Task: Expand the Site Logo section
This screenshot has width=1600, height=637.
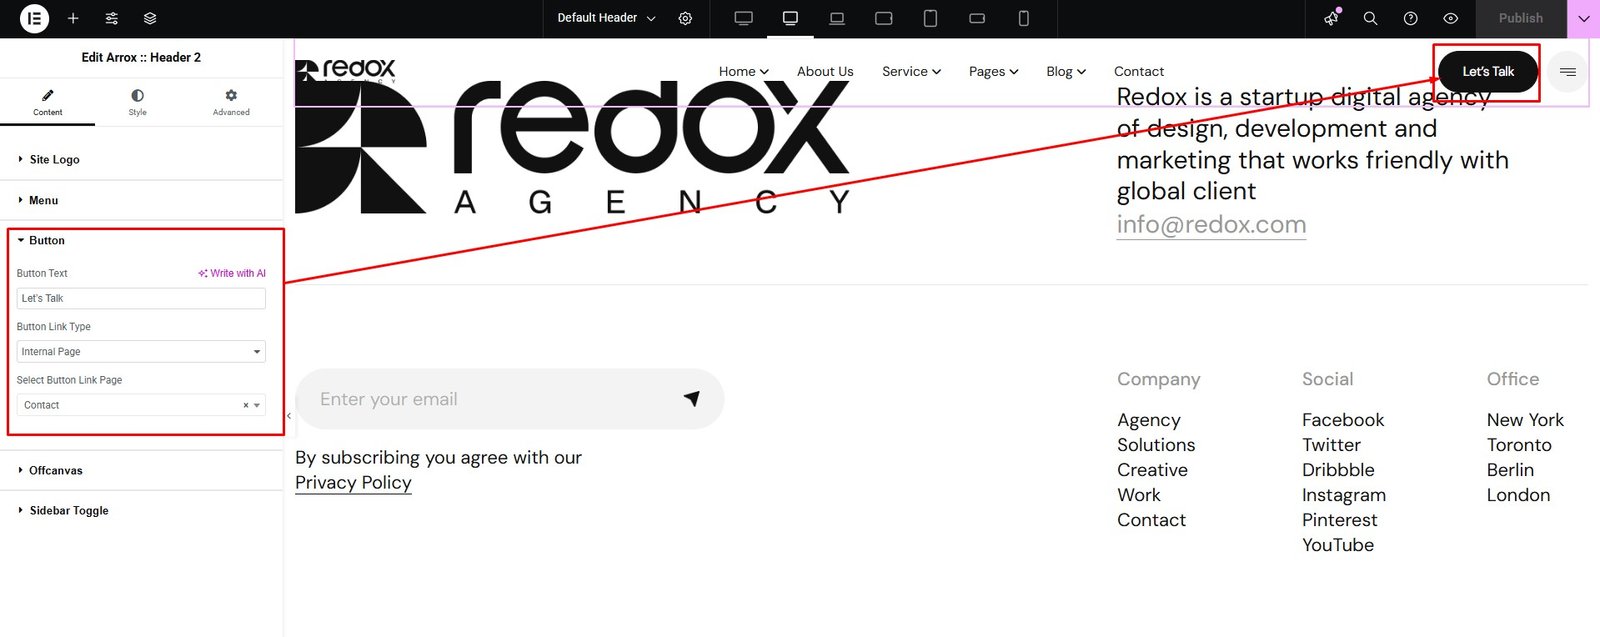Action: point(141,159)
